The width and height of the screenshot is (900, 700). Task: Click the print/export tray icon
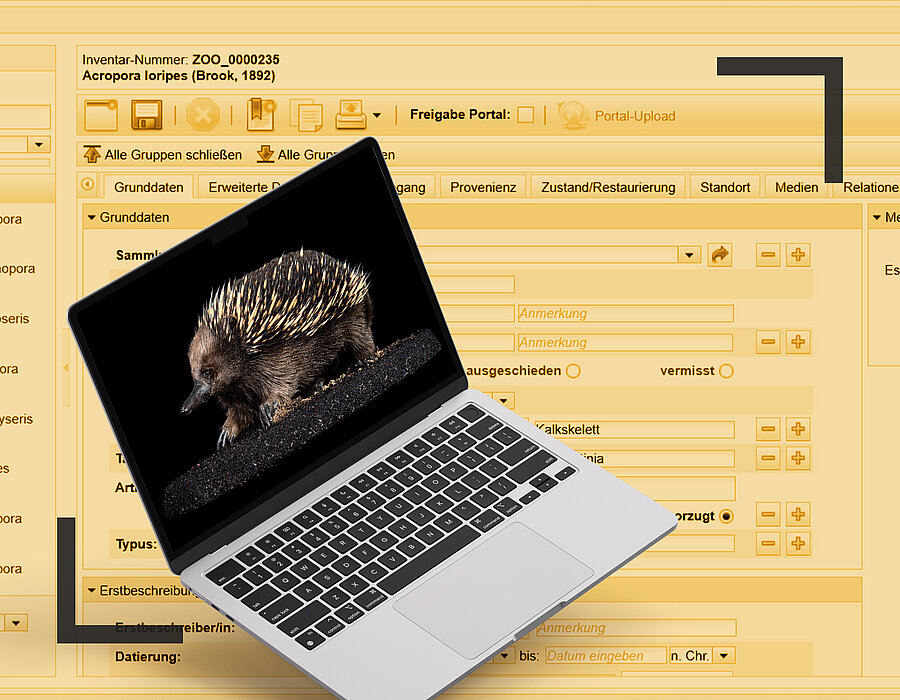pos(351,115)
